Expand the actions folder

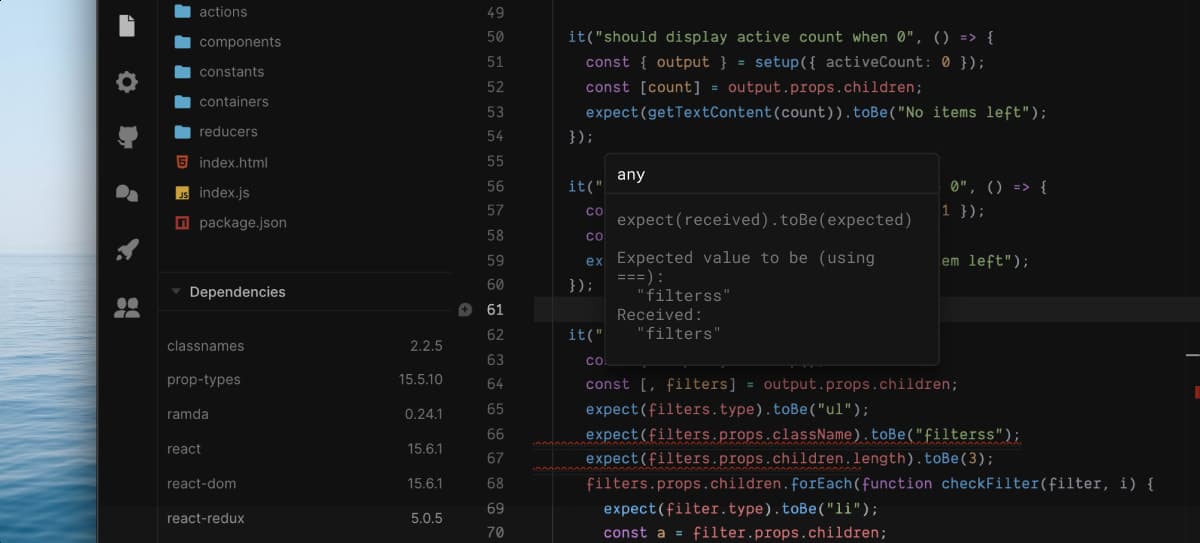coord(222,12)
